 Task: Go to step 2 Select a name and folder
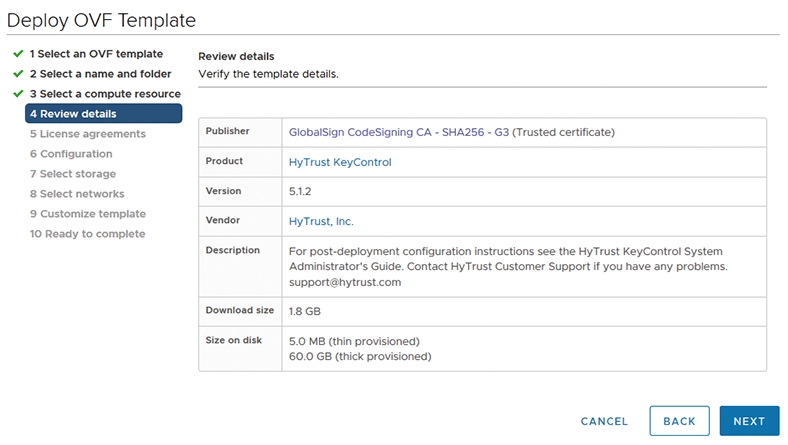[x=101, y=74]
